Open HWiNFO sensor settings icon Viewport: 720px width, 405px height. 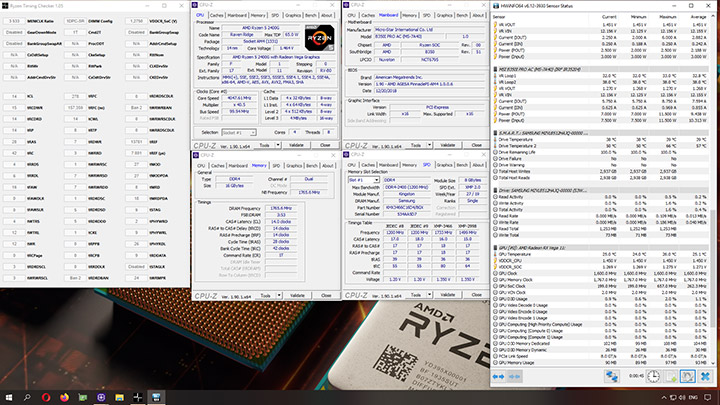click(687, 377)
